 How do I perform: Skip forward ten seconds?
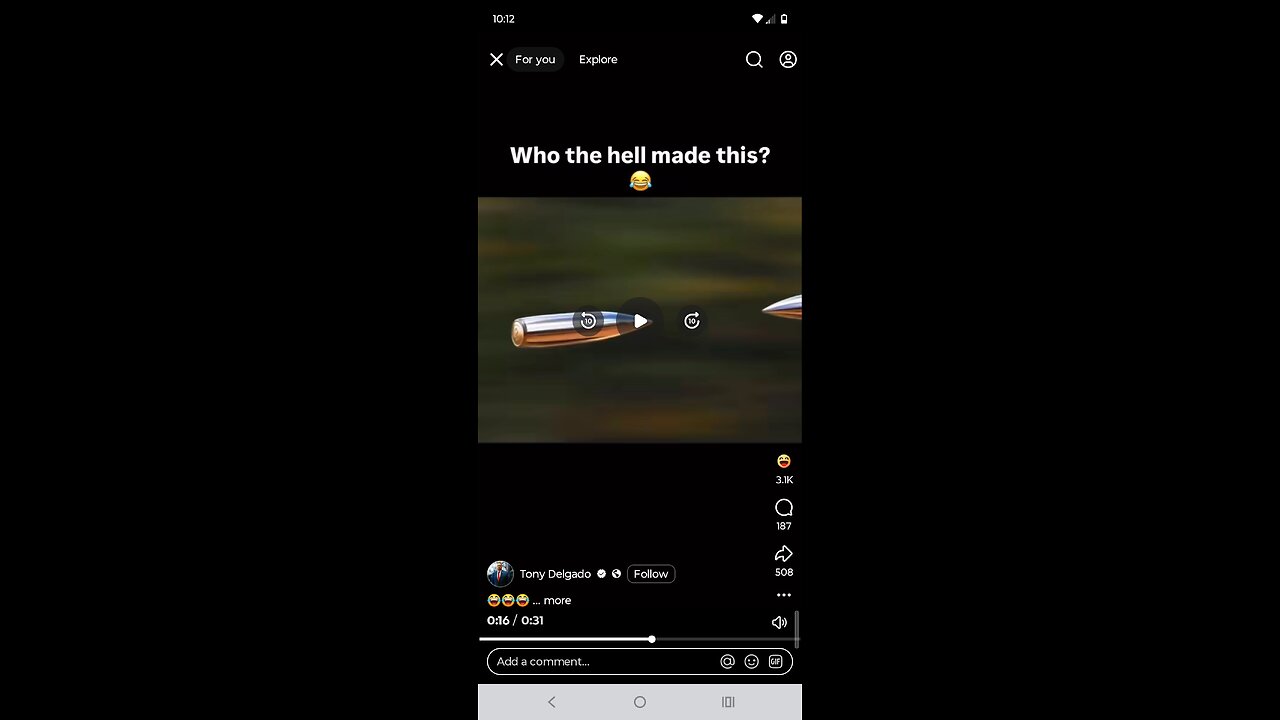pos(692,321)
